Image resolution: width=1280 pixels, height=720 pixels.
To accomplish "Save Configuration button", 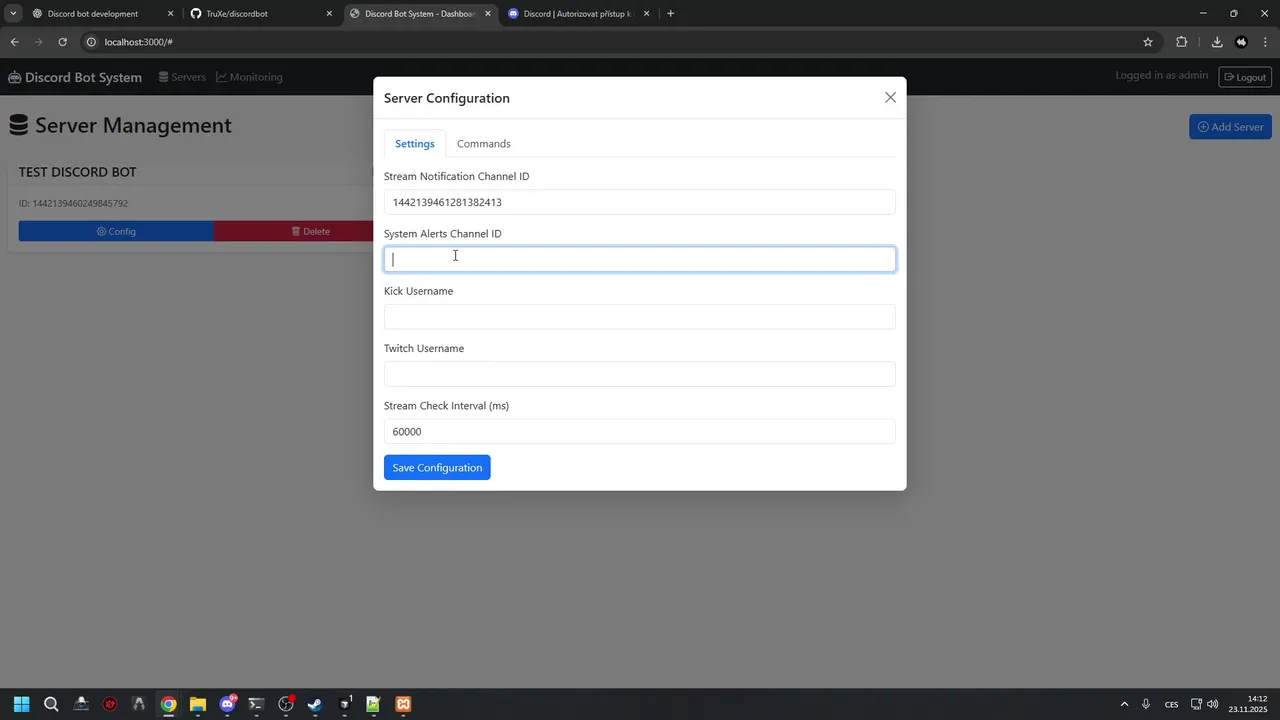I will (437, 468).
